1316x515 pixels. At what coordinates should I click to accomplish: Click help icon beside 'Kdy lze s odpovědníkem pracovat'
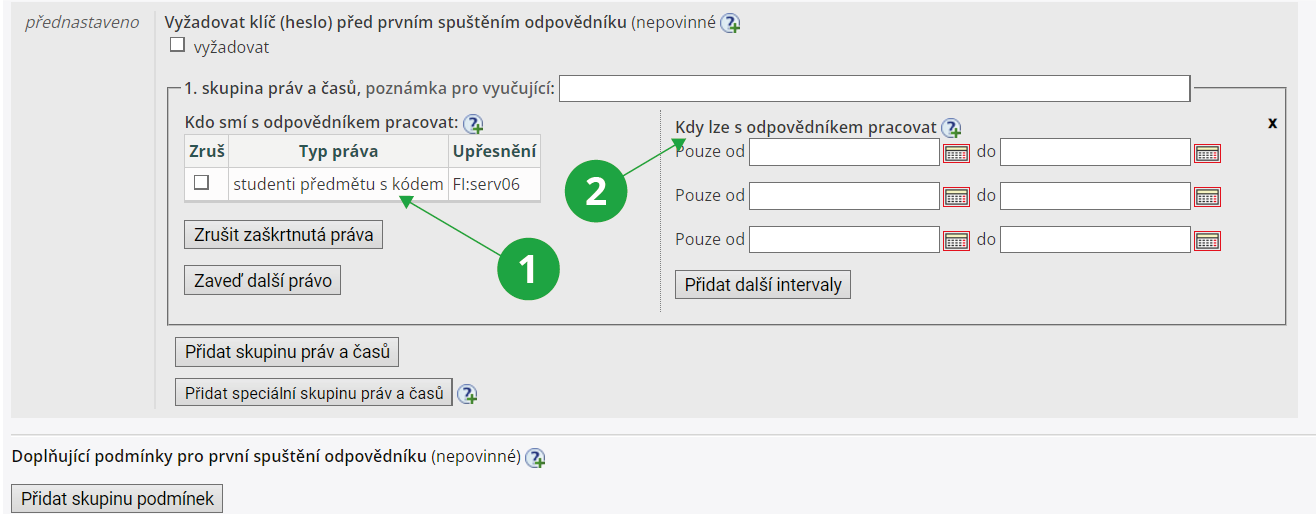pyautogui.click(x=951, y=128)
